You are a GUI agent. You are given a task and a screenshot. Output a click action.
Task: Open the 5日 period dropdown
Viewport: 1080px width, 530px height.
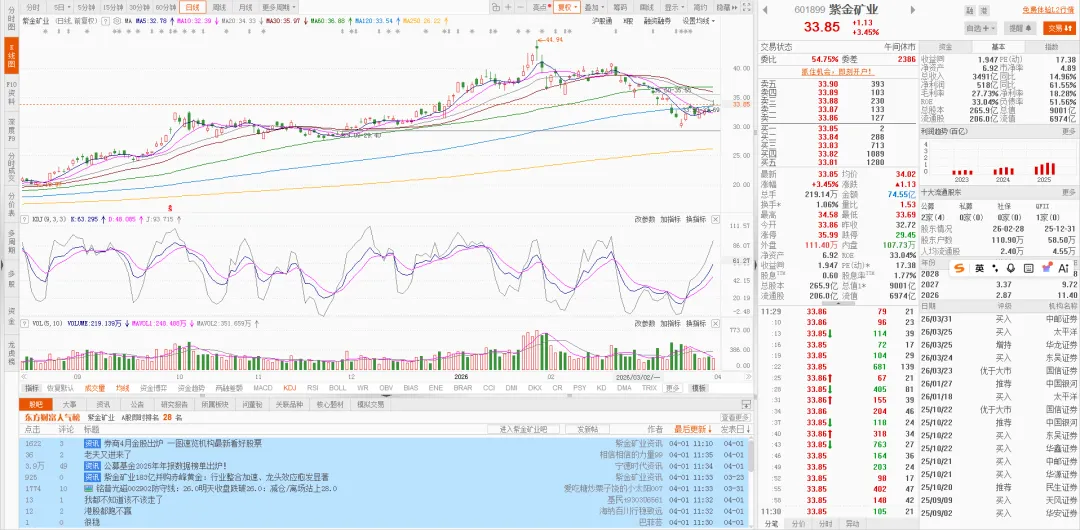[60, 8]
